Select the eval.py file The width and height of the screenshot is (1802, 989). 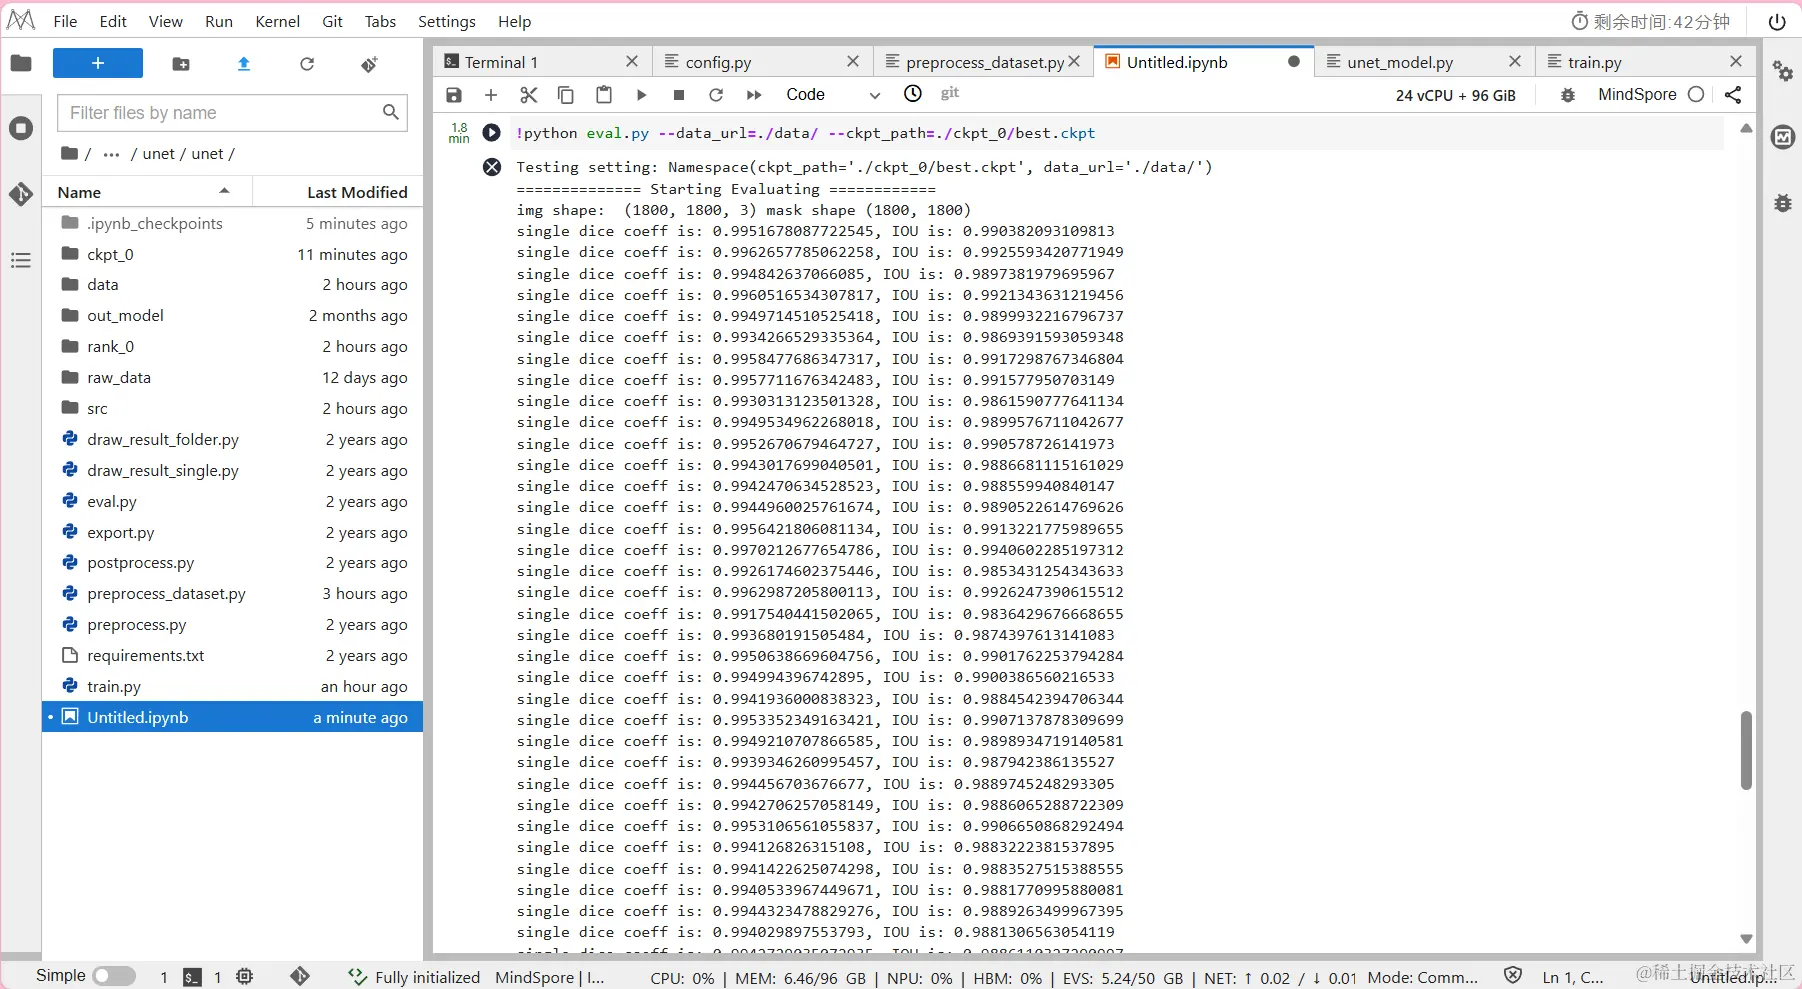(232, 501)
